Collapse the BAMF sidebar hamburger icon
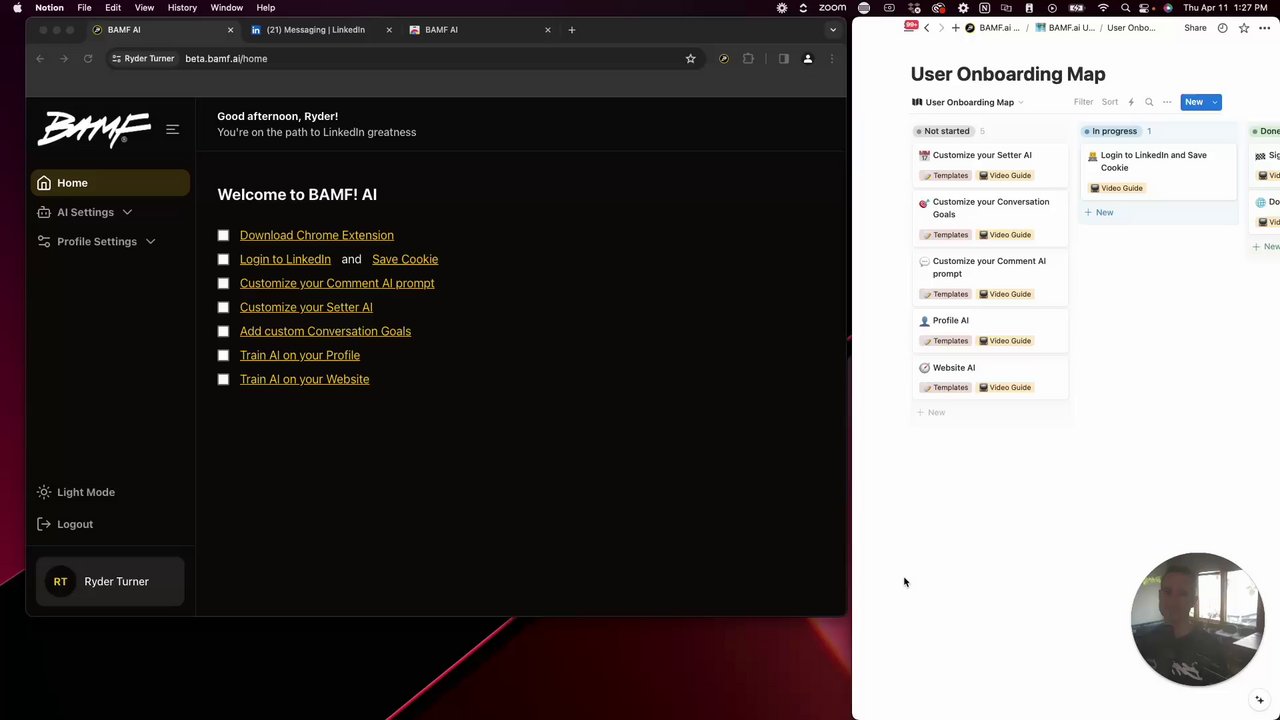 (172, 129)
